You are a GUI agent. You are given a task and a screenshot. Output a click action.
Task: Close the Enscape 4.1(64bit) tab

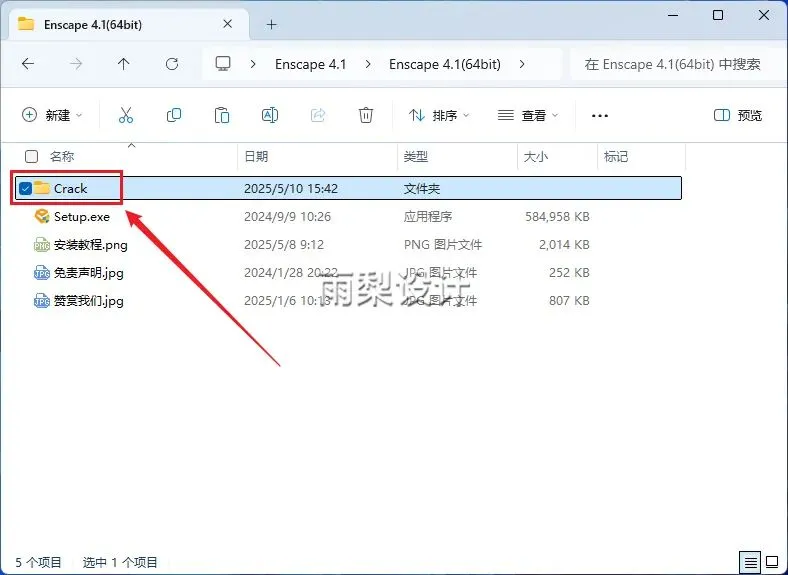point(227,24)
